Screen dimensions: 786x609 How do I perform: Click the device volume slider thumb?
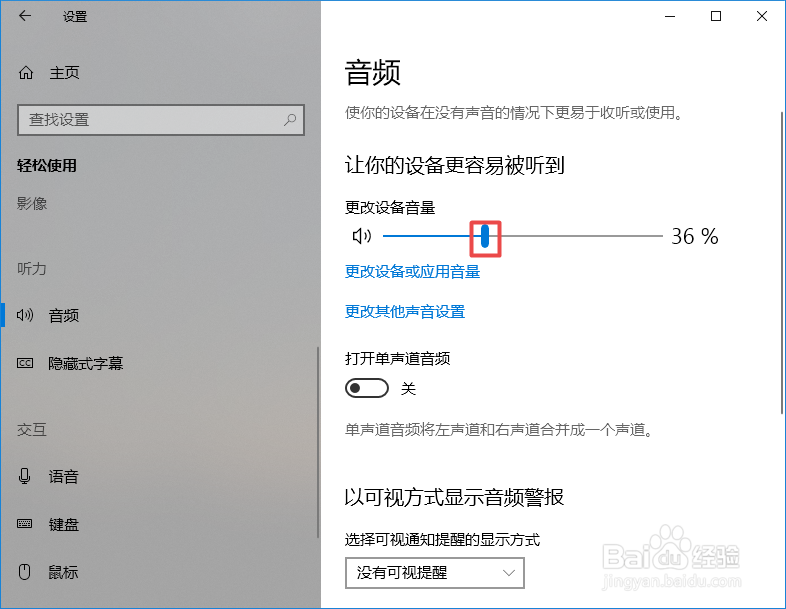pyautogui.click(x=485, y=236)
